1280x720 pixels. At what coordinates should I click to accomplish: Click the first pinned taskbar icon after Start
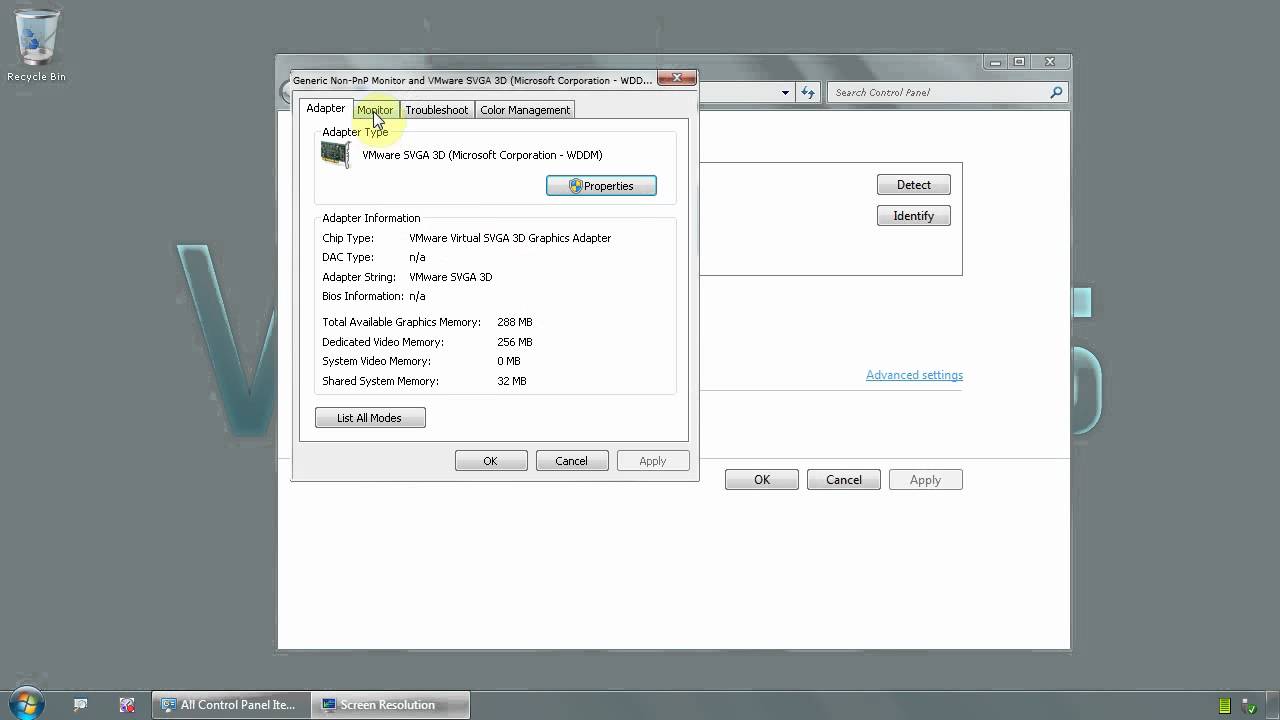point(80,705)
